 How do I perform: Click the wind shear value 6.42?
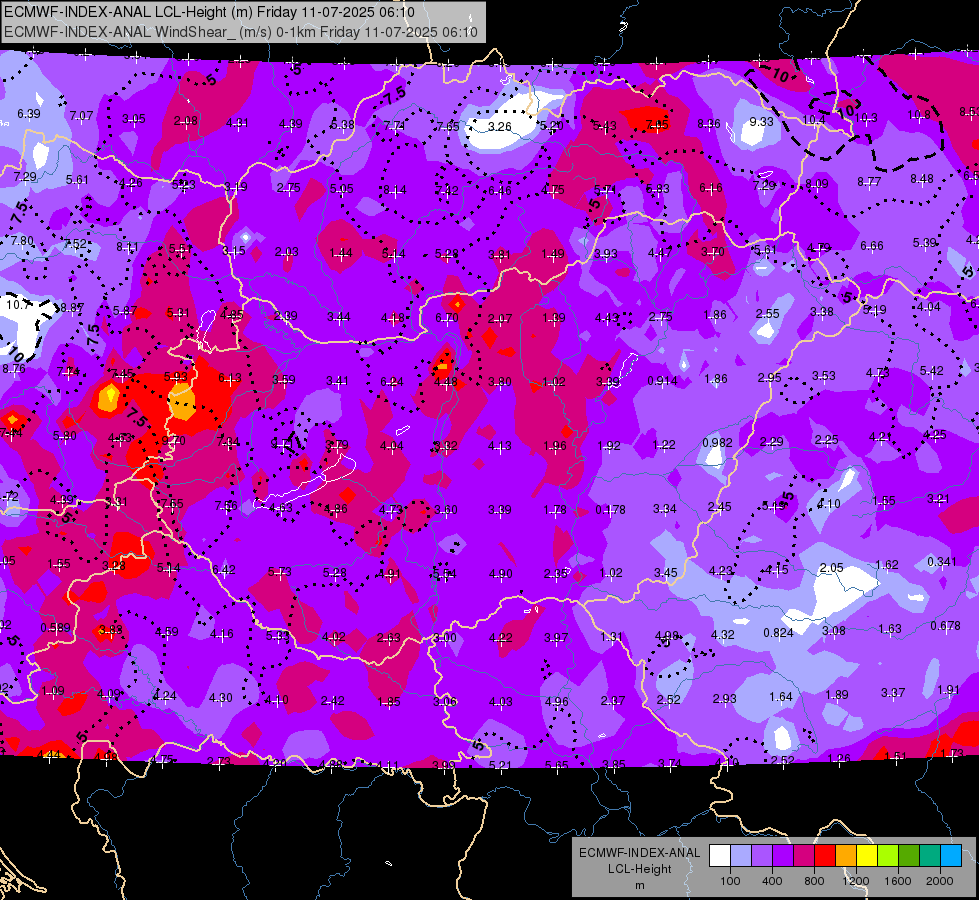(x=224, y=570)
